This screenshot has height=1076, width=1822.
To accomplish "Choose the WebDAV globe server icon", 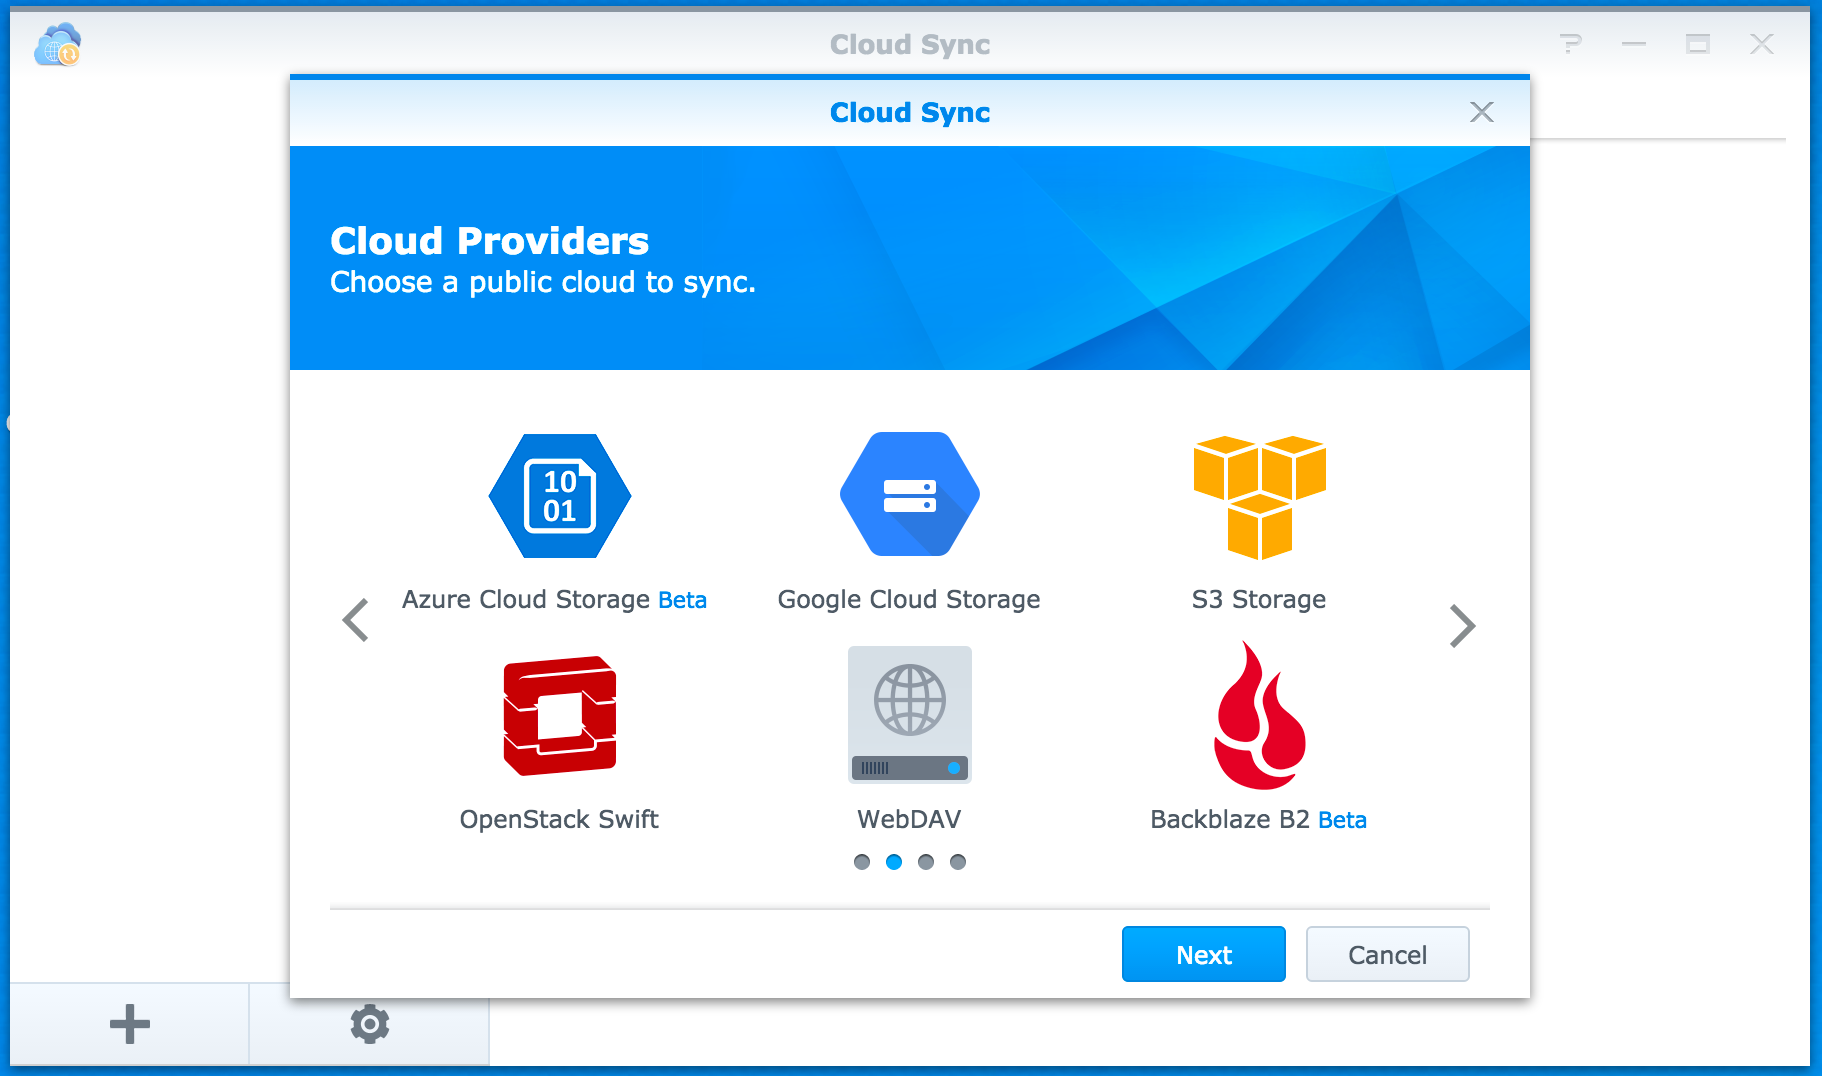I will pyautogui.click(x=910, y=714).
